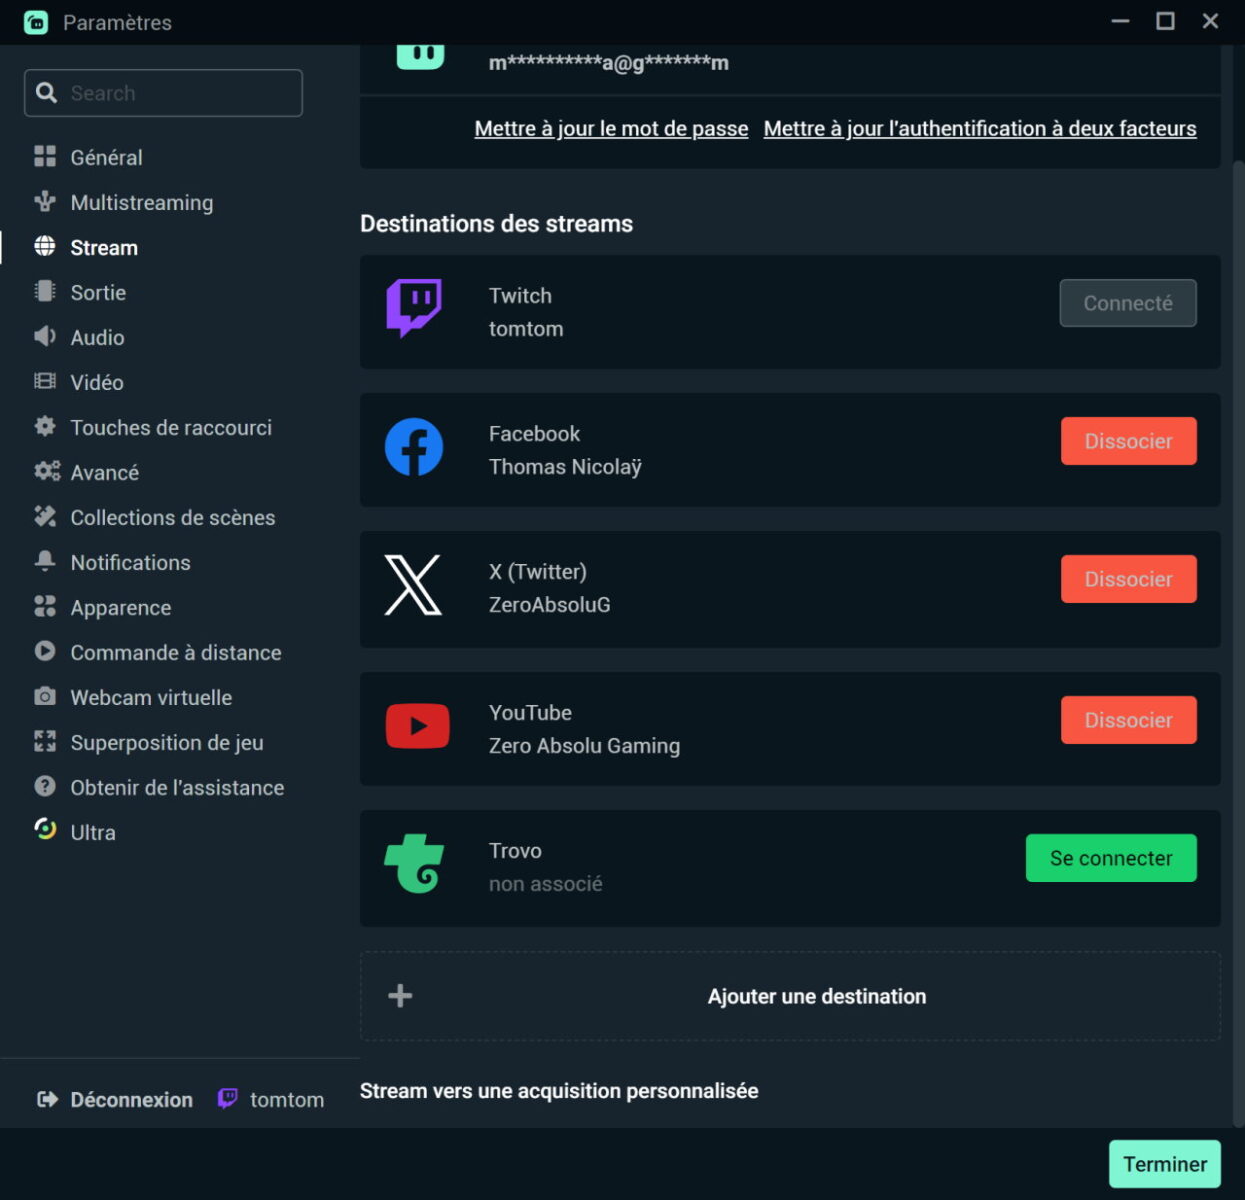Viewport: 1245px width, 1200px height.
Task: Click the Destinations des streams heading
Action: (496, 224)
